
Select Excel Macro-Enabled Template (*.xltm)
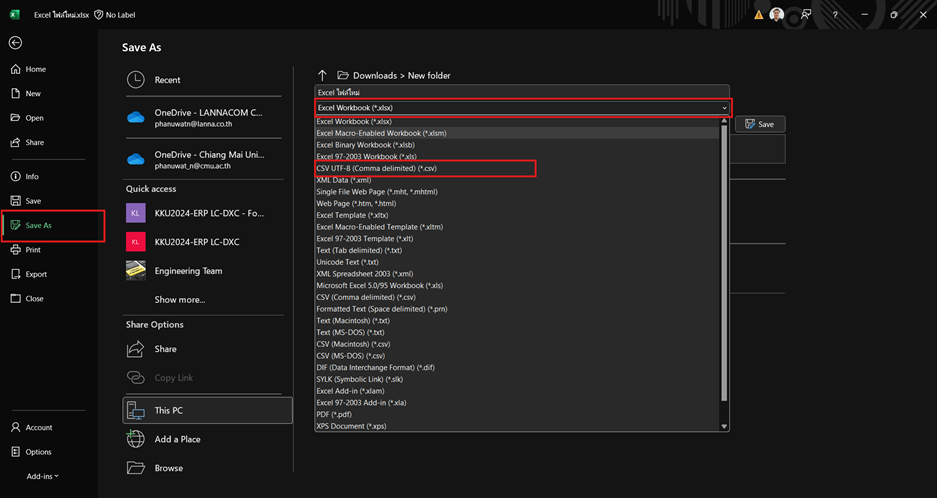(518, 227)
